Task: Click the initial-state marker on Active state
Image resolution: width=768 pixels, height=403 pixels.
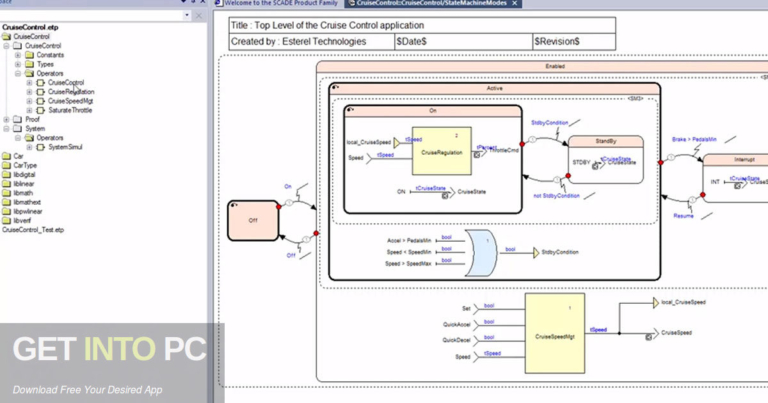Action: [336, 88]
